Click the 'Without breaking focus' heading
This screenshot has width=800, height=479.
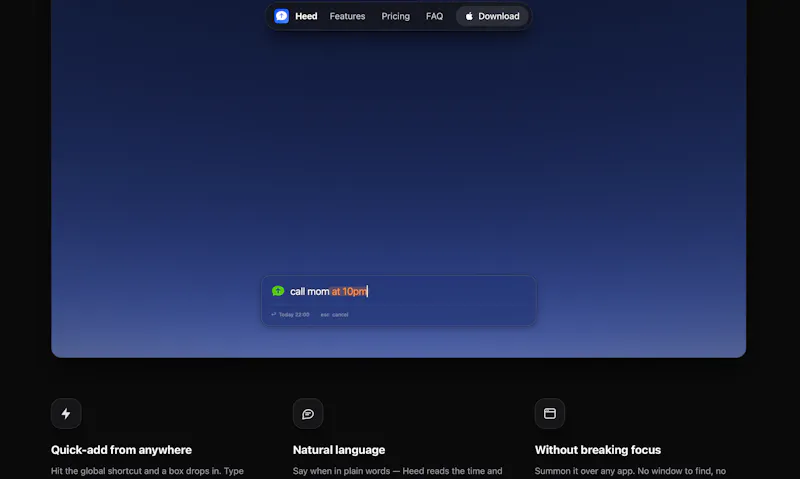click(598, 450)
